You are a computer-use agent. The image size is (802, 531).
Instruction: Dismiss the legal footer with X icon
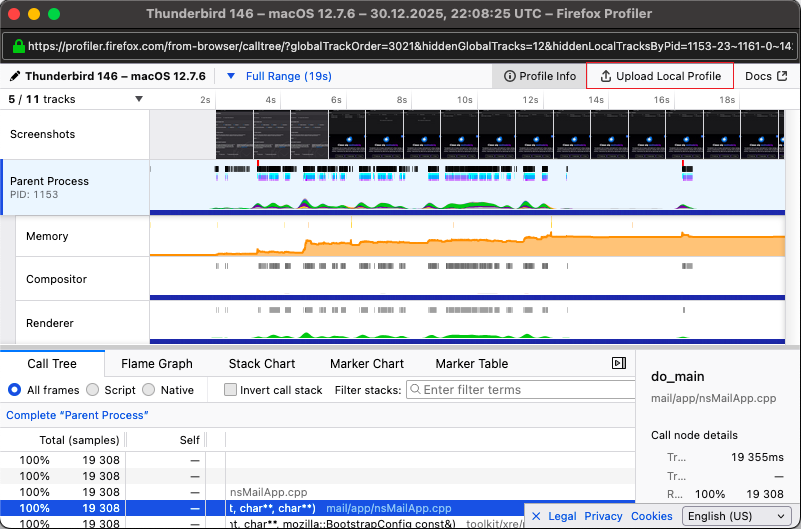point(536,516)
